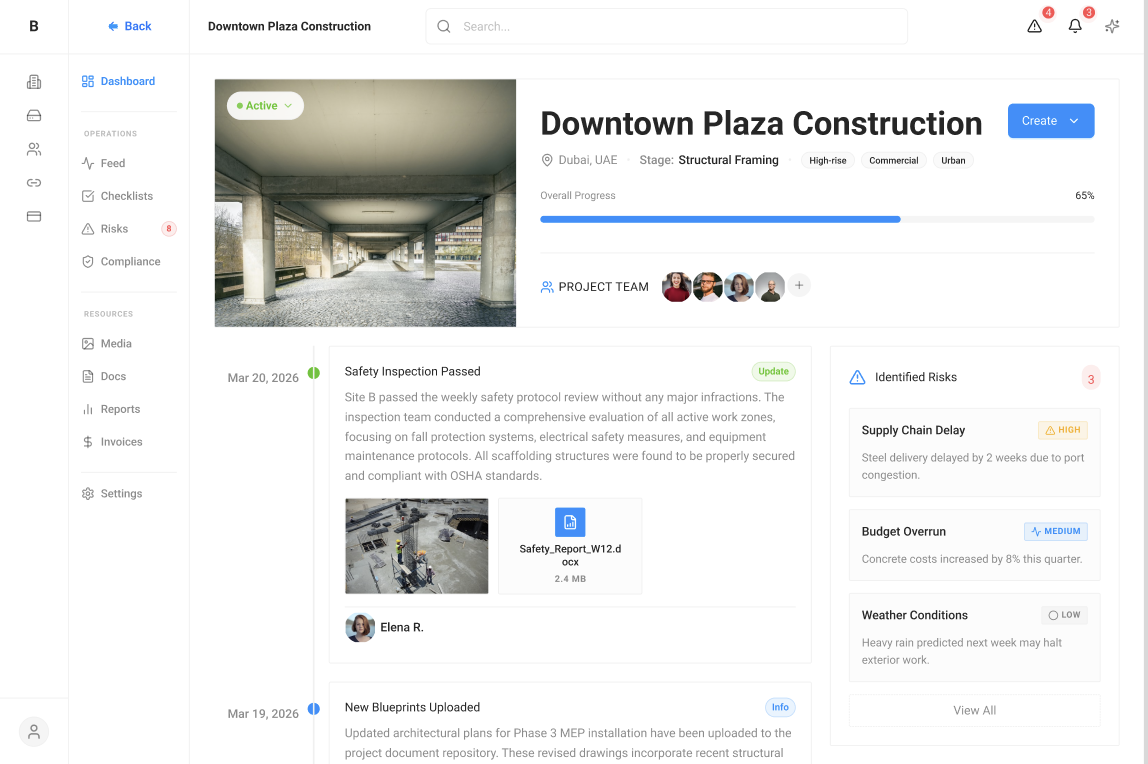Click the Elena R. author name
The image size is (1148, 764).
[402, 627]
